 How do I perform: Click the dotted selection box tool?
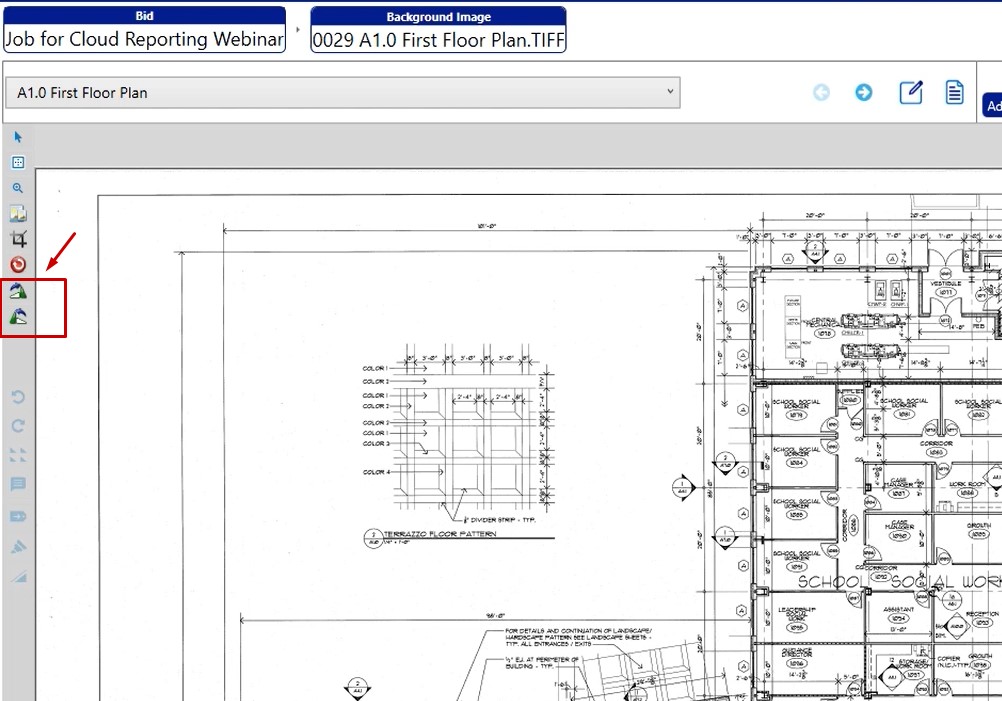tap(18, 162)
